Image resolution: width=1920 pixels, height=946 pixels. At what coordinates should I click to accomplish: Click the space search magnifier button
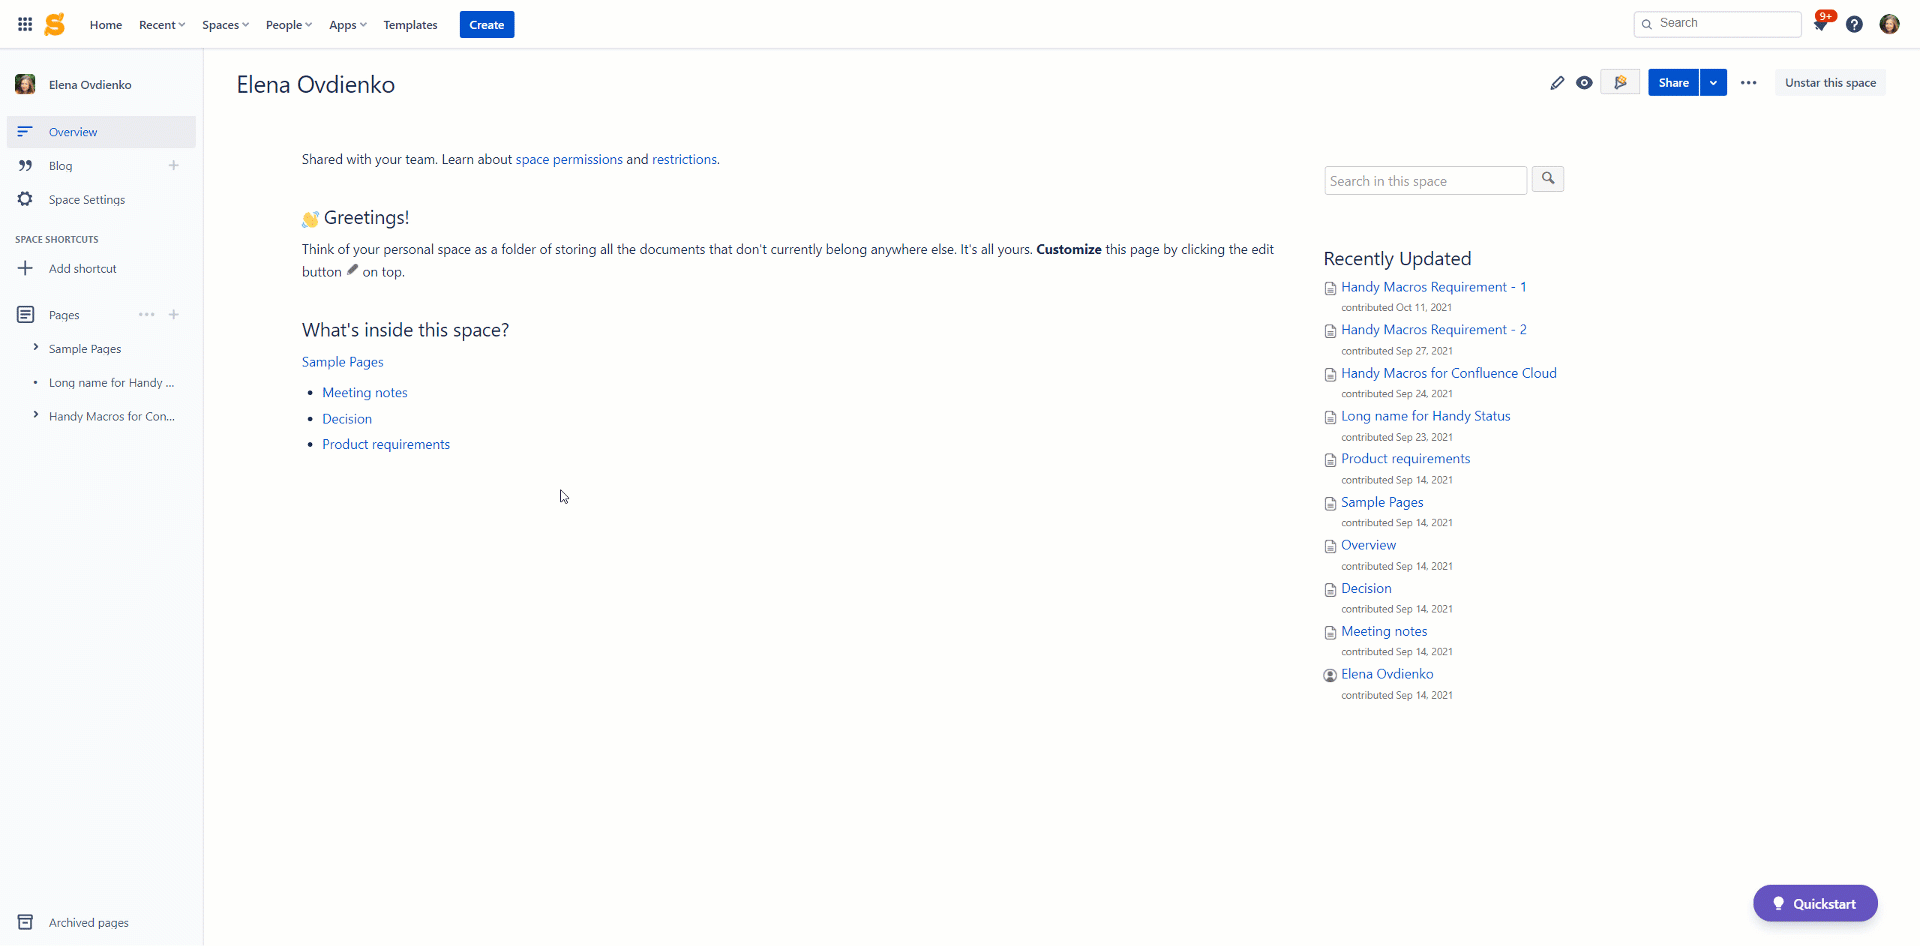click(x=1547, y=179)
